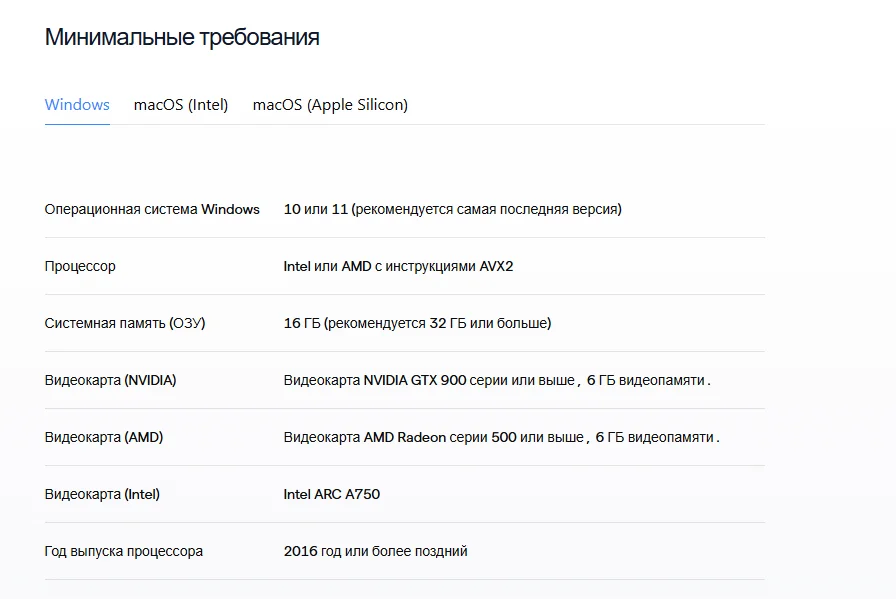
Task: Switch to the Windows tab
Action: (x=77, y=105)
